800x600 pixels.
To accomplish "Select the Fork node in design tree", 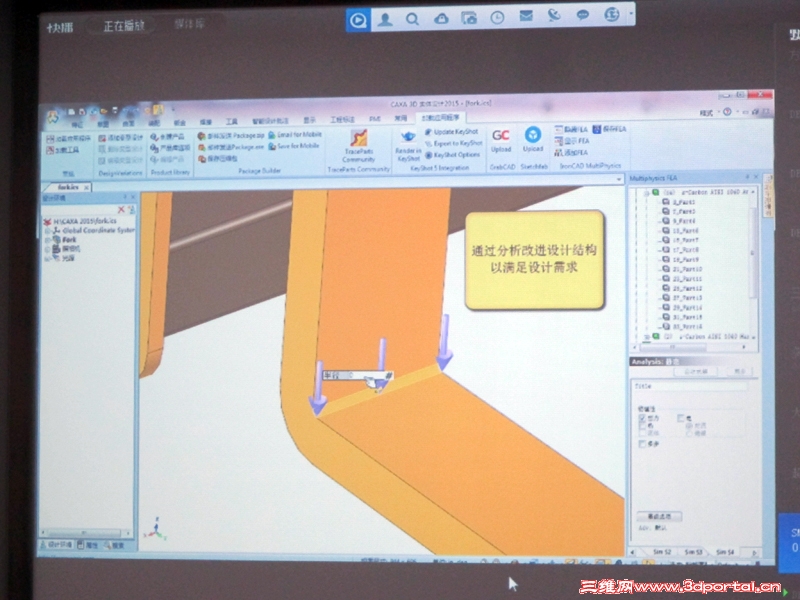I will pyautogui.click(x=69, y=239).
